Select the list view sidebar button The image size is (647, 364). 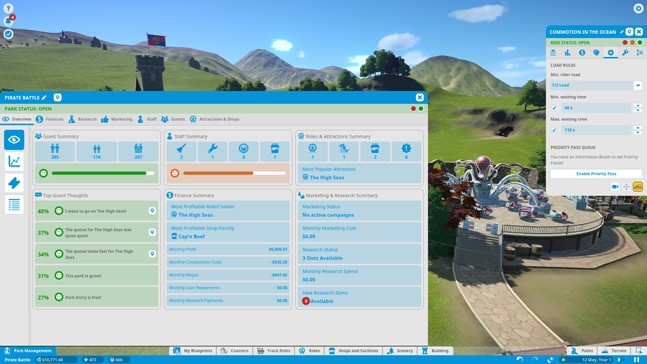coord(14,204)
